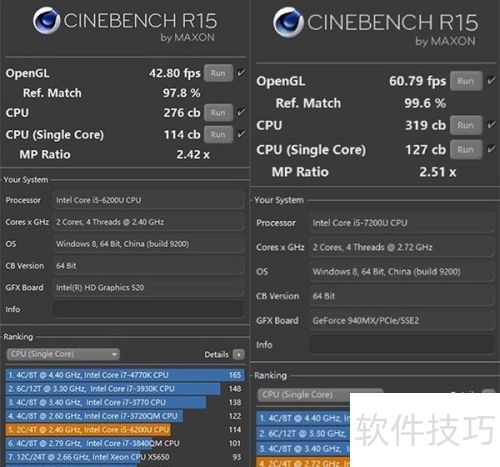Select ranking row 1 in right window
The height and width of the screenshot is (467, 500).
(303, 418)
